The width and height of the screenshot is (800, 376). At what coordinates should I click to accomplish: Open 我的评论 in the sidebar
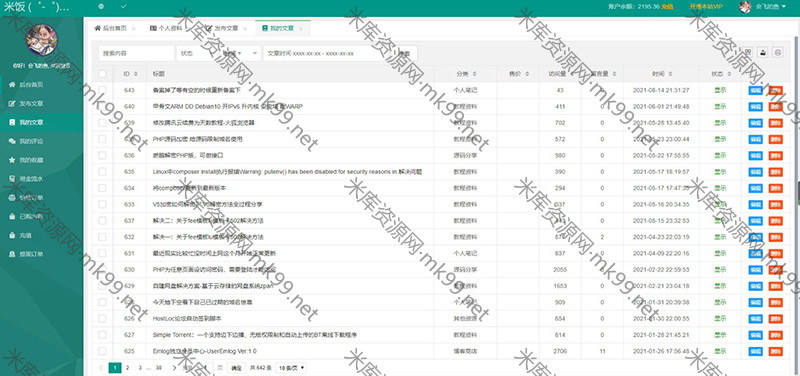click(41, 141)
